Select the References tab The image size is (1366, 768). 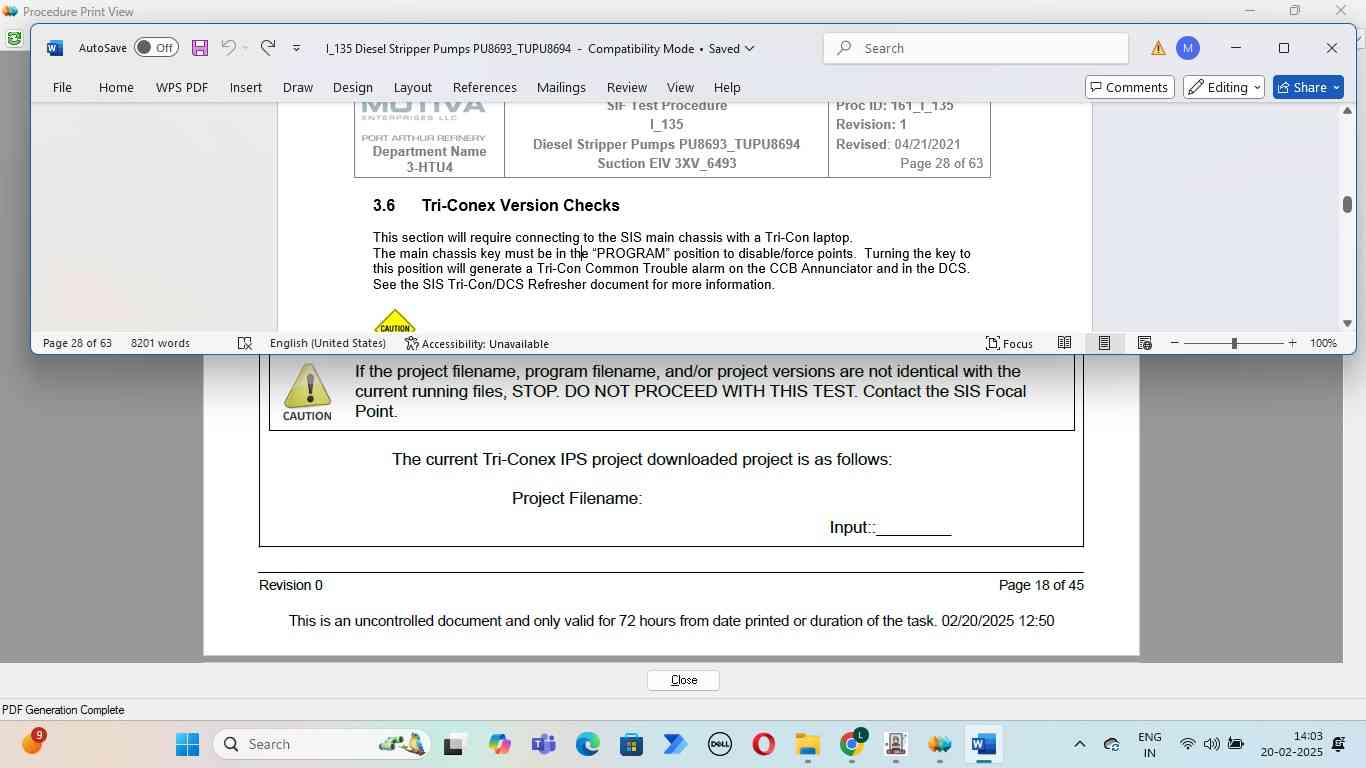pyautogui.click(x=485, y=87)
